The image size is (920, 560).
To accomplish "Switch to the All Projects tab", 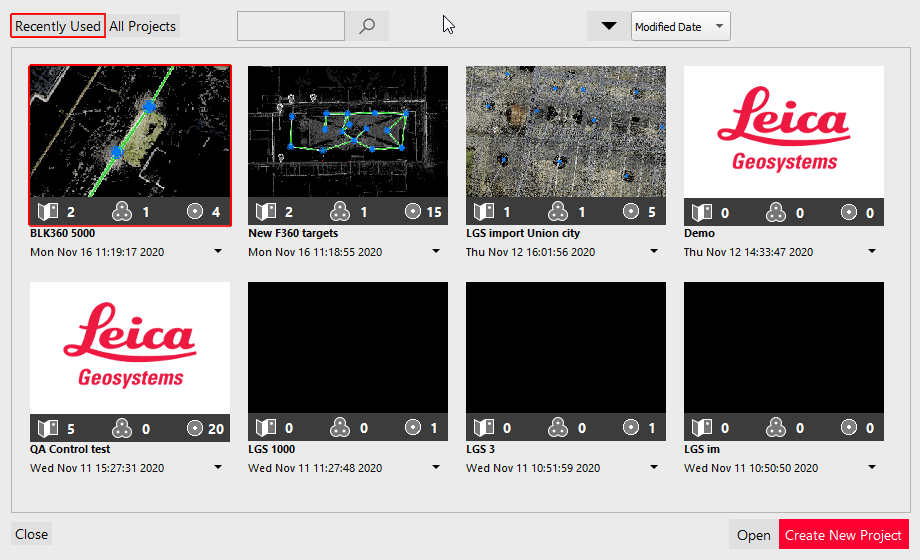I will tap(142, 27).
